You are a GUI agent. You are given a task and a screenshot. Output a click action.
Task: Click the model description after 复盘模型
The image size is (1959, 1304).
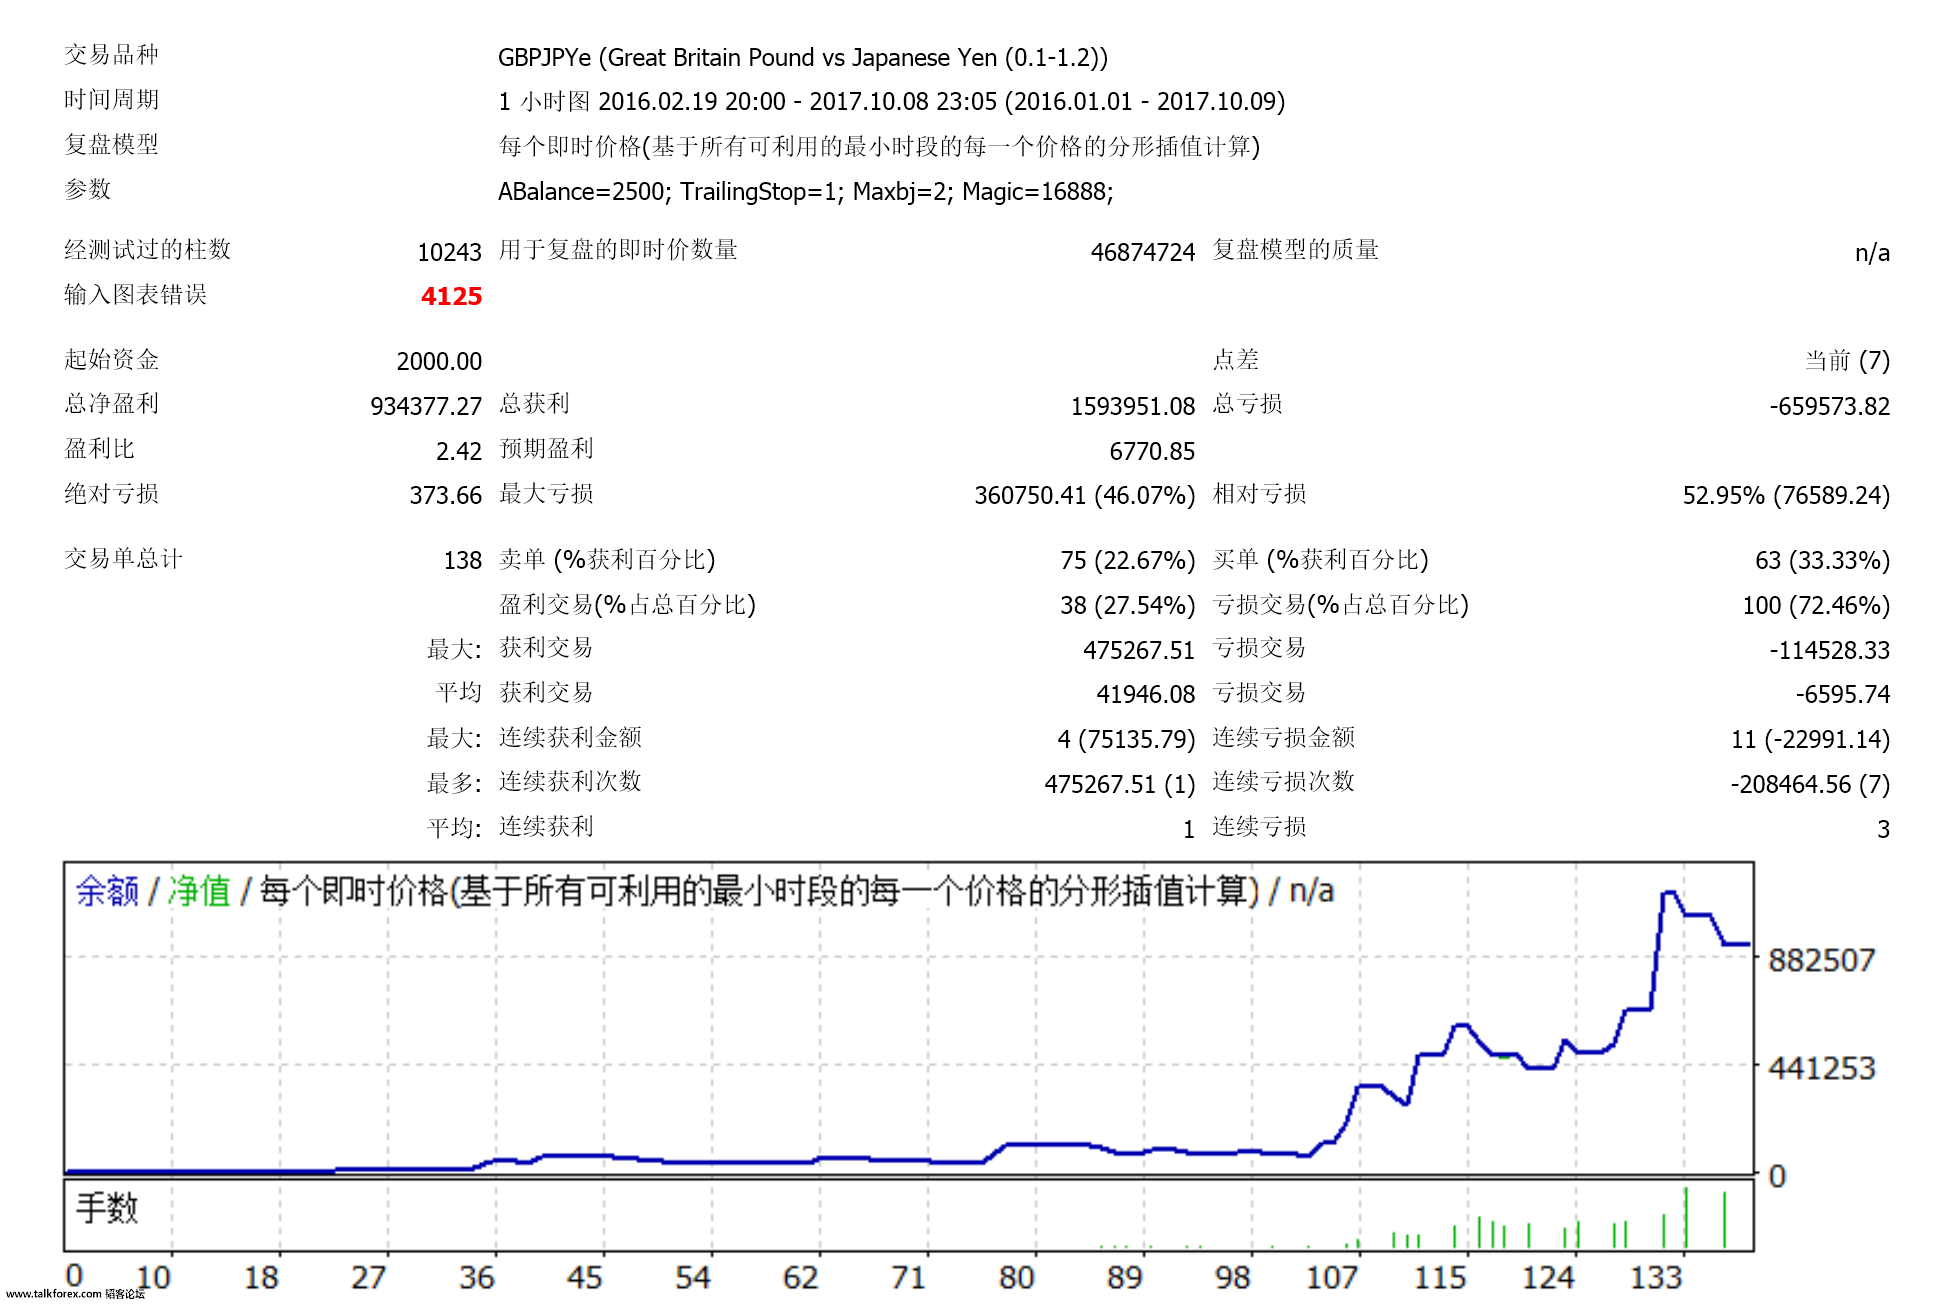(879, 146)
